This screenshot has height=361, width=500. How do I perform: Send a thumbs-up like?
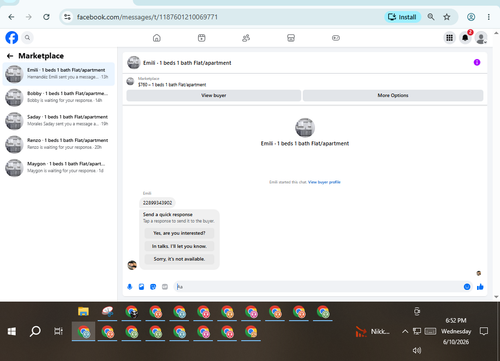point(480,287)
